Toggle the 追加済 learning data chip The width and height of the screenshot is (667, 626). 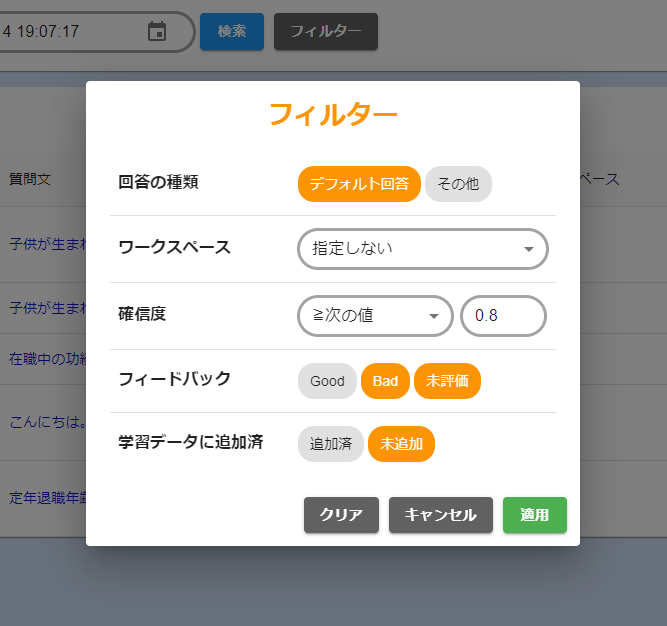(330, 444)
